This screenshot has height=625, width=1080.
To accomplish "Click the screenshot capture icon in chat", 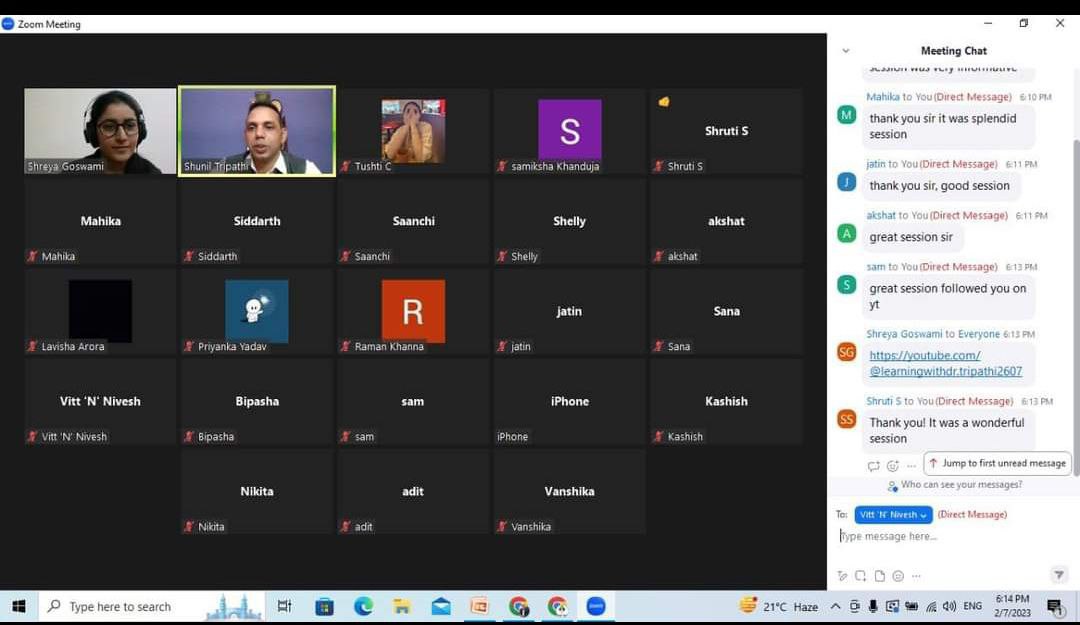I will click(860, 576).
